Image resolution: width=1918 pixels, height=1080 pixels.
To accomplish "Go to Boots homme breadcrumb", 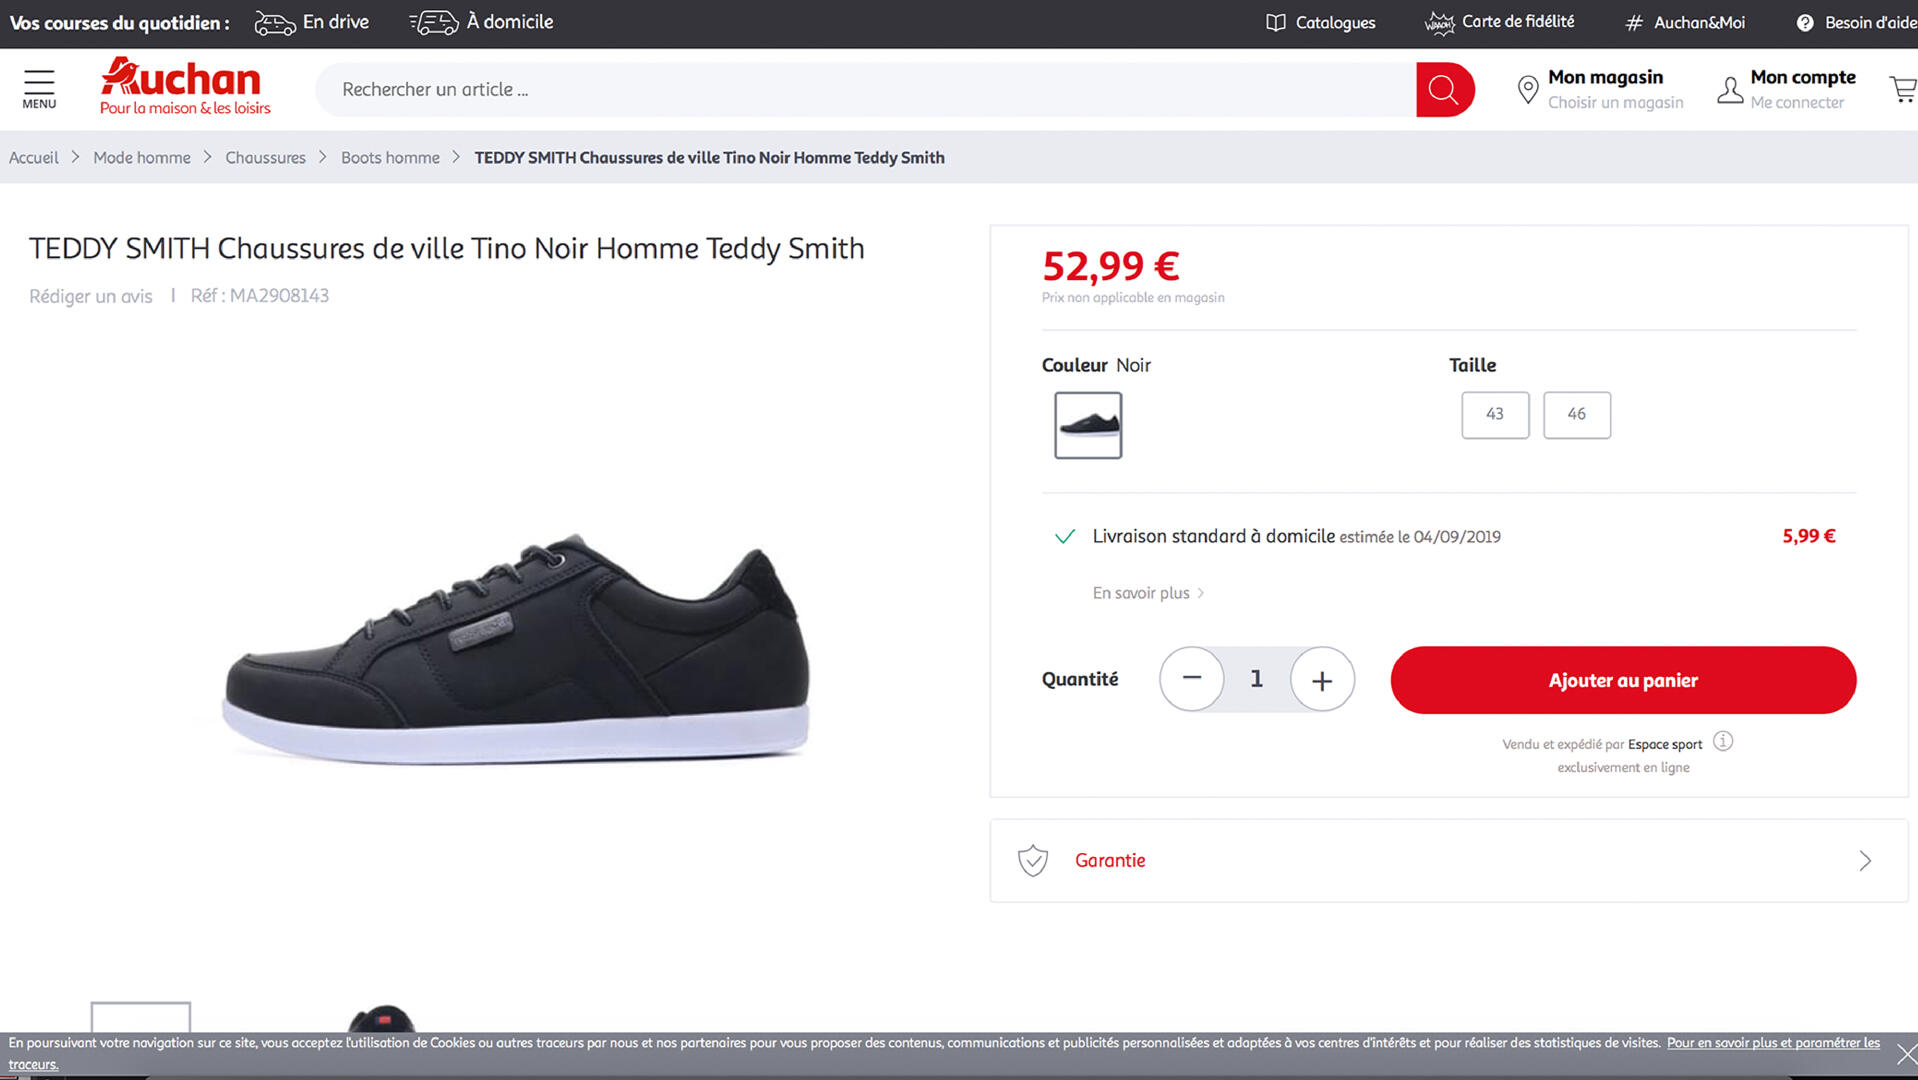I will point(390,158).
